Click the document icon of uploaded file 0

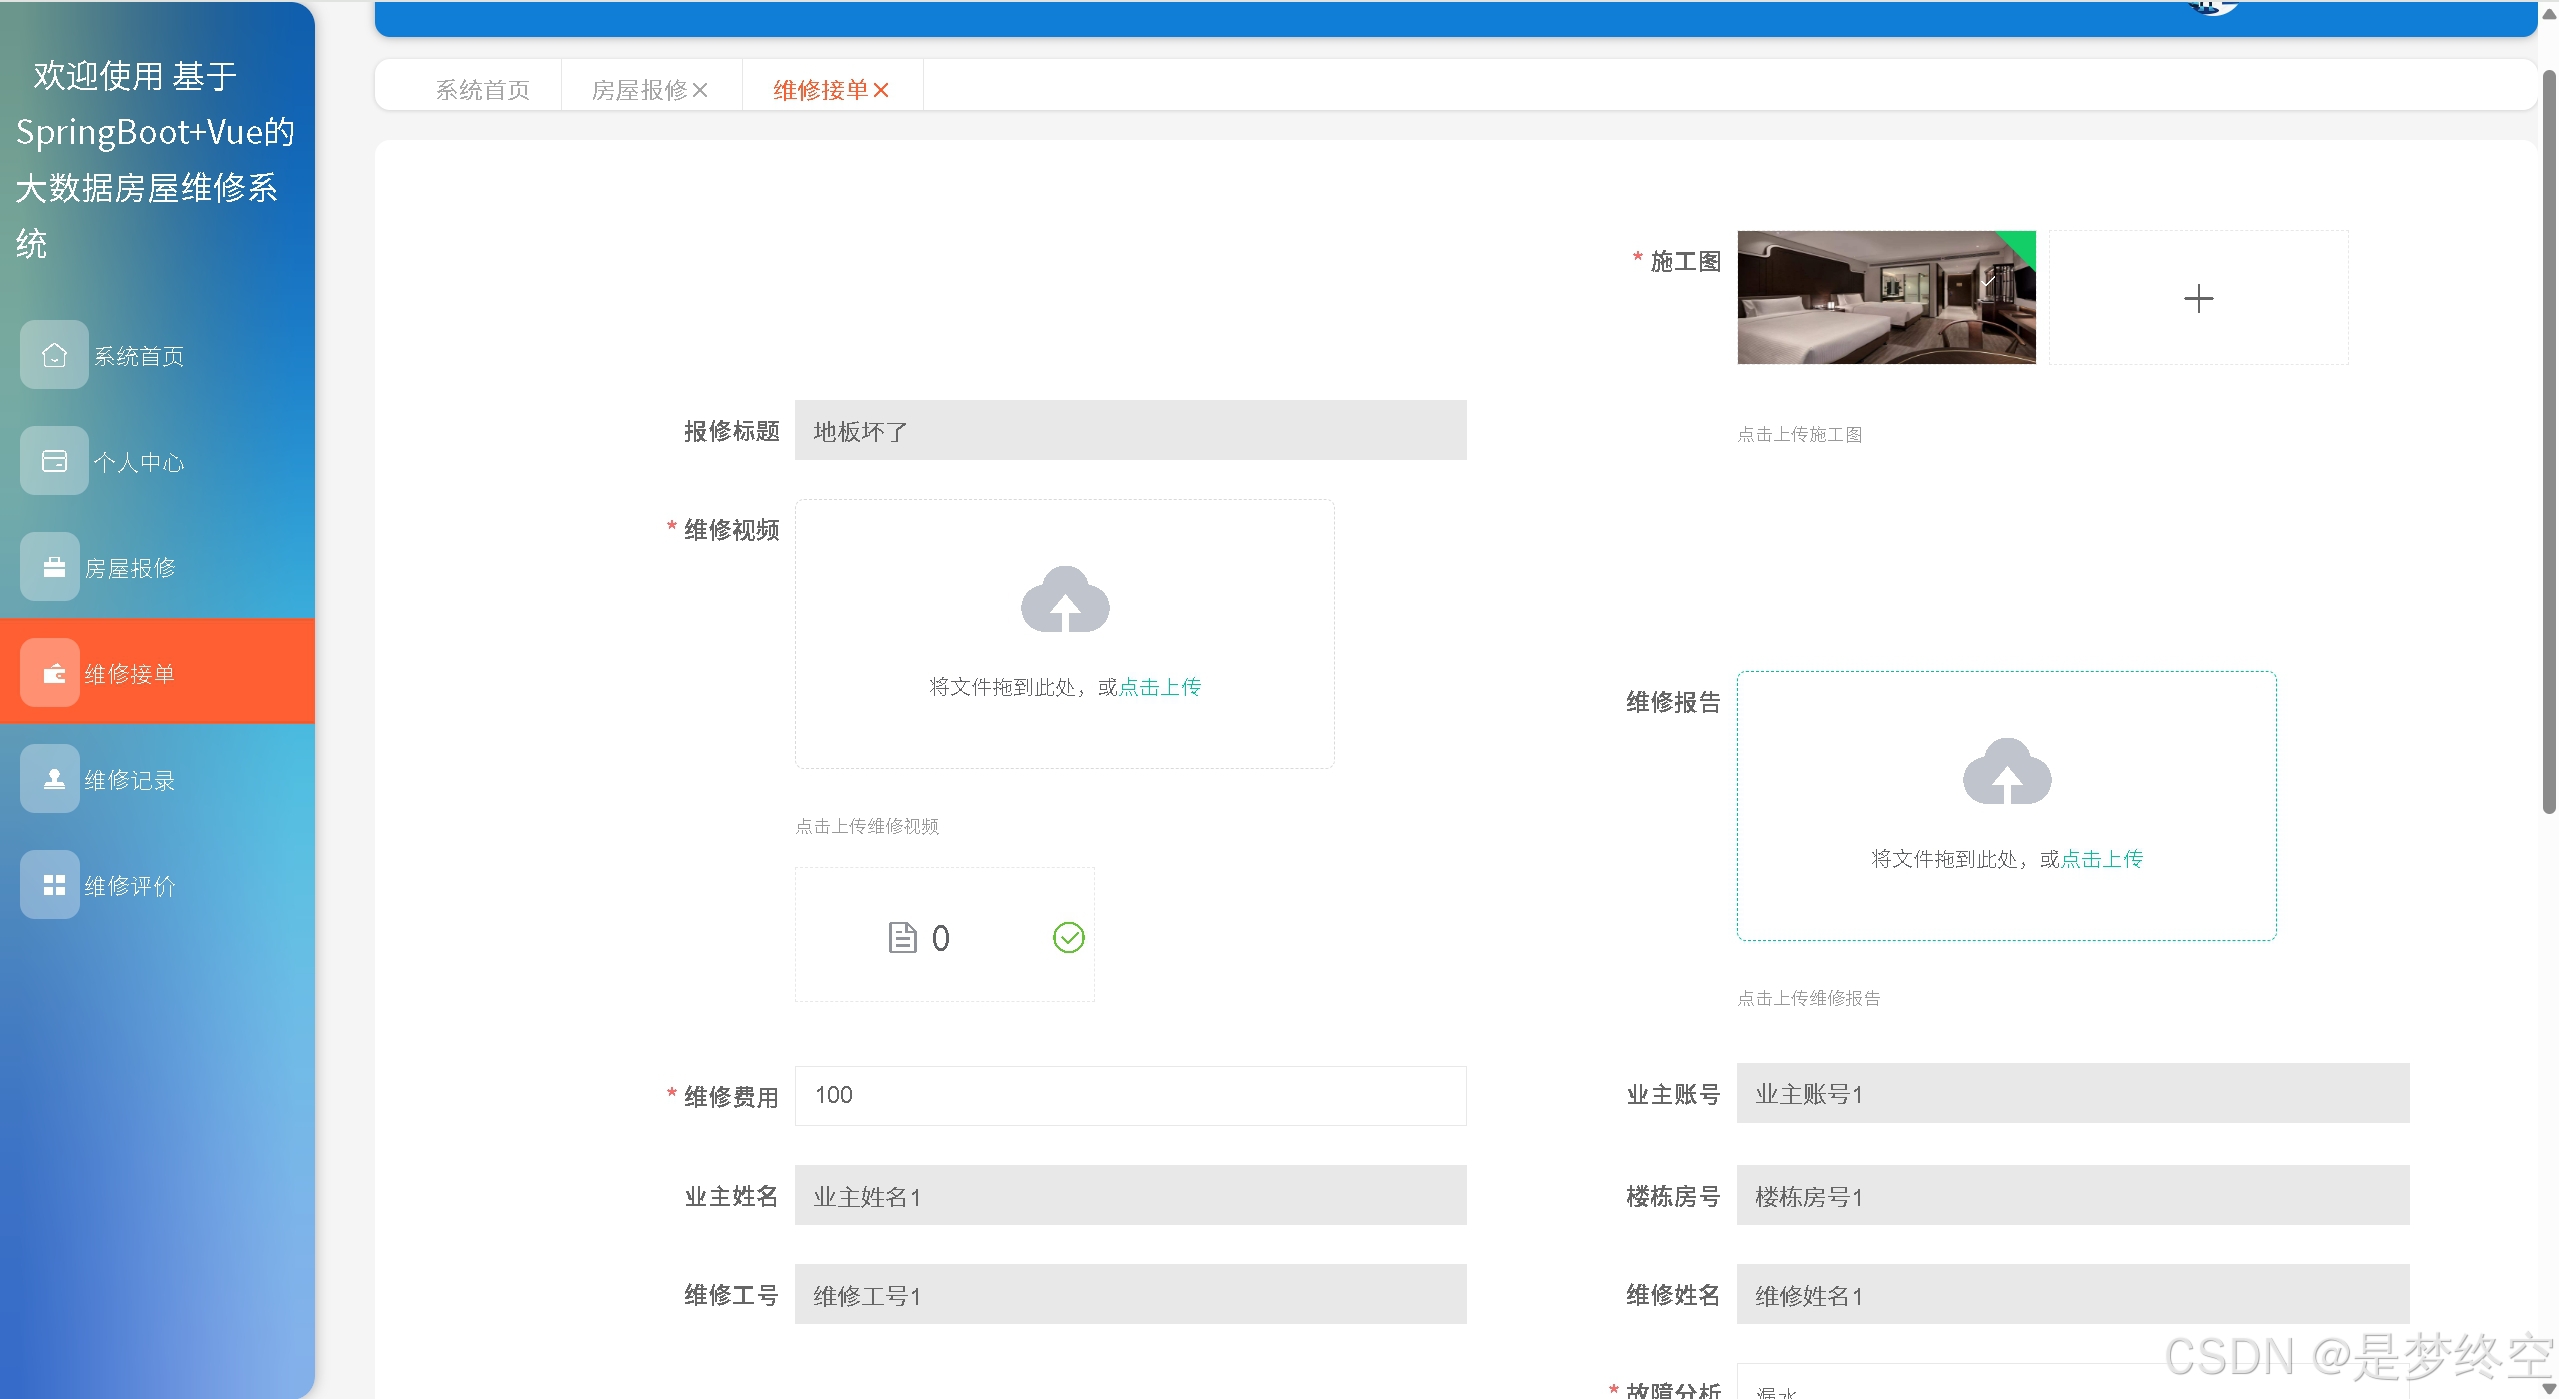point(902,937)
